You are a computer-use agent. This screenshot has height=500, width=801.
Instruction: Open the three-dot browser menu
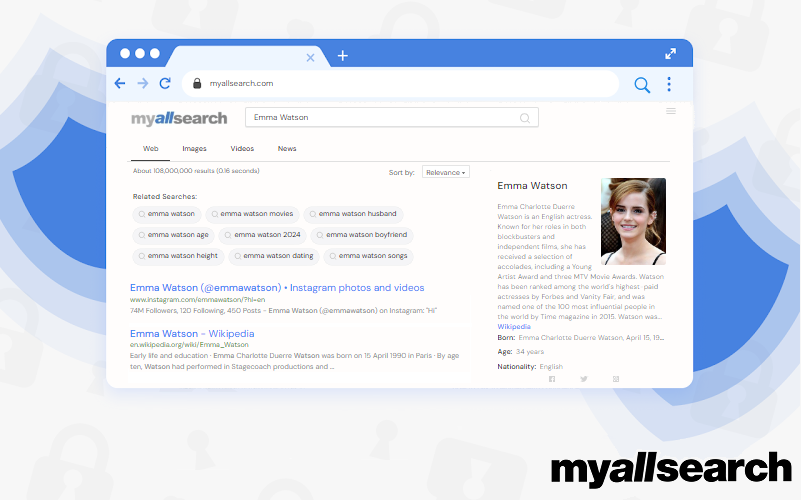tap(669, 84)
